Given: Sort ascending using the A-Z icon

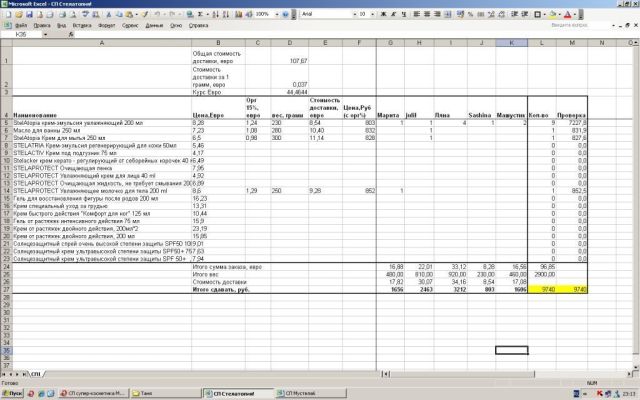Looking at the screenshot, I should [216, 14].
